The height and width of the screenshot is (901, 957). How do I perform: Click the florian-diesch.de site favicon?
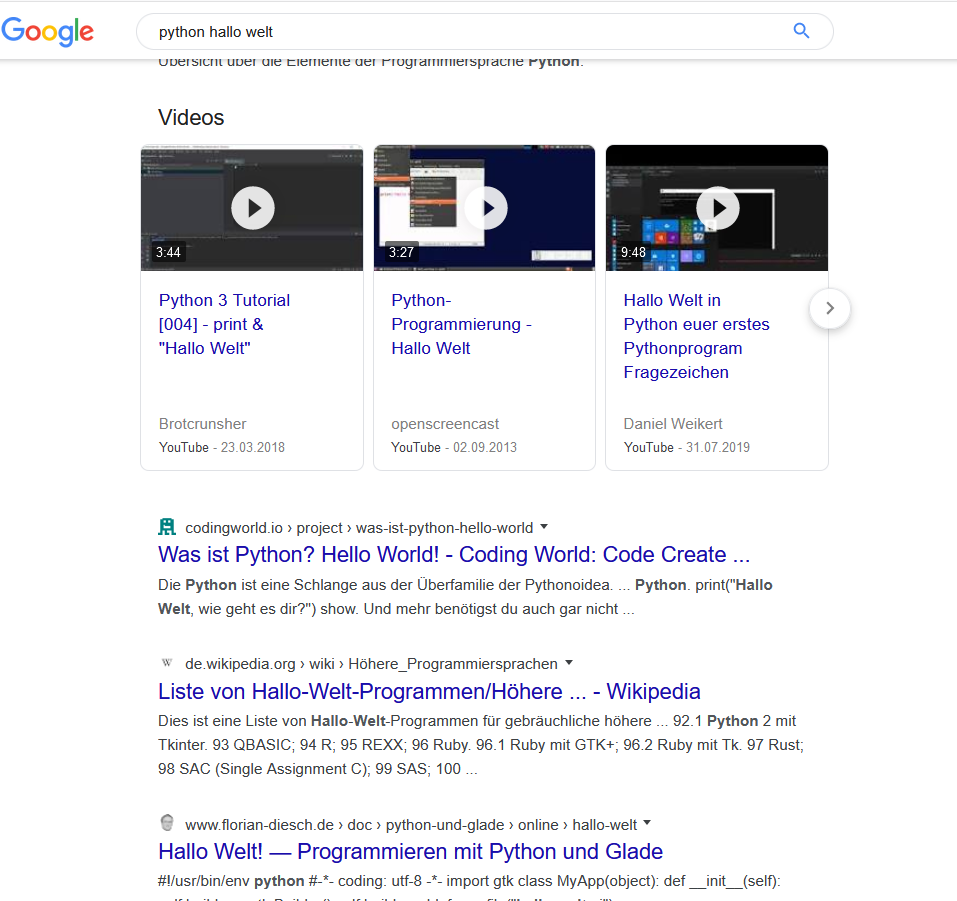click(x=166, y=821)
